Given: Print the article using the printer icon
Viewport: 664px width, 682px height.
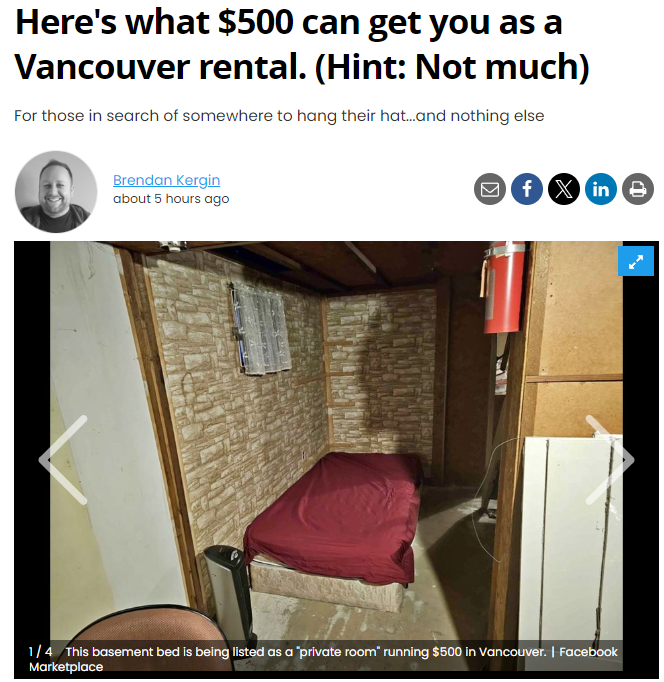Looking at the screenshot, I should 637,189.
